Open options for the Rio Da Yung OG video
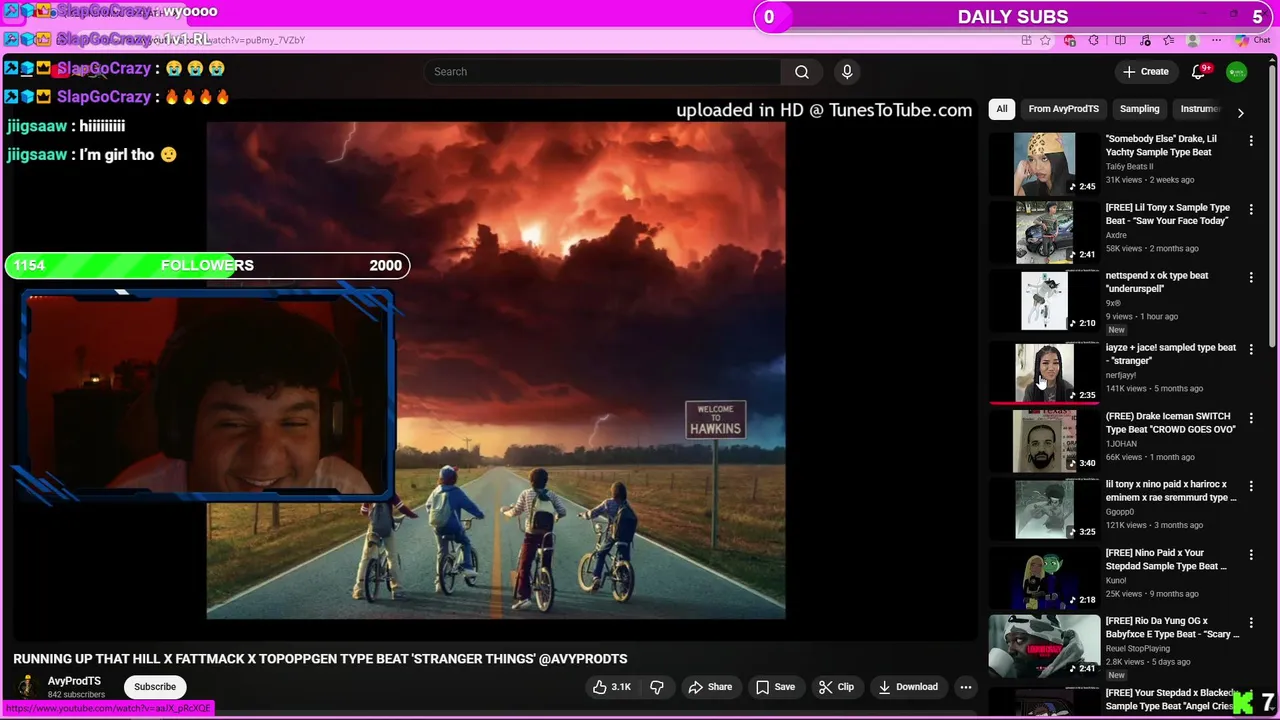The image size is (1280, 720). [1250, 621]
